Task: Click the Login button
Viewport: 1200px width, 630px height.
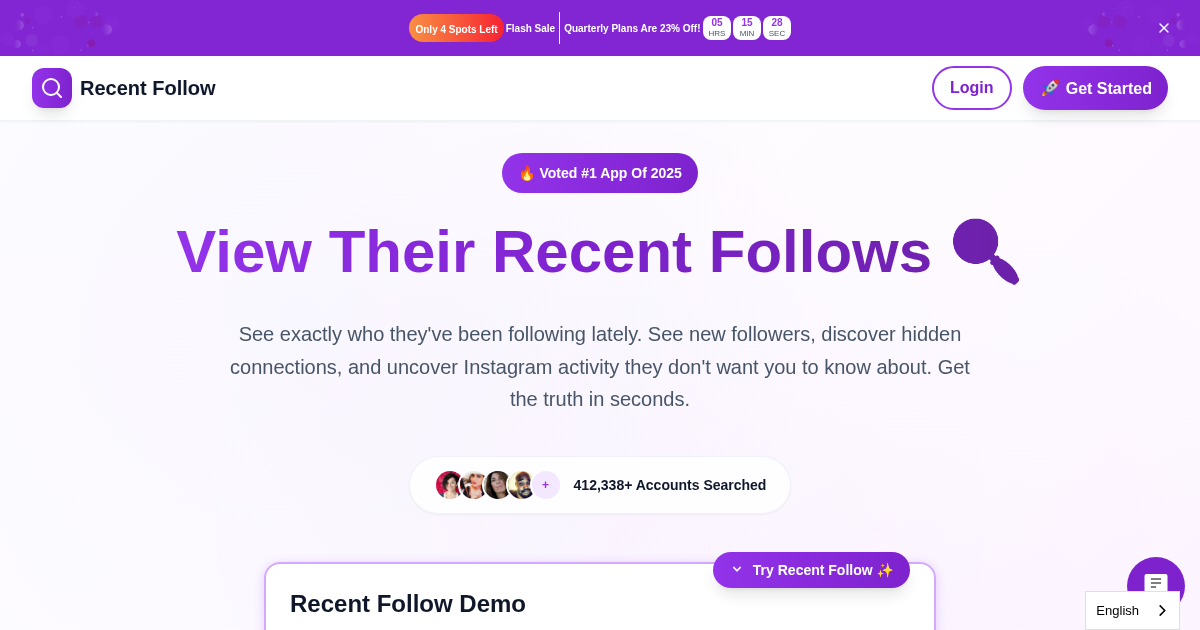Action: coord(971,88)
